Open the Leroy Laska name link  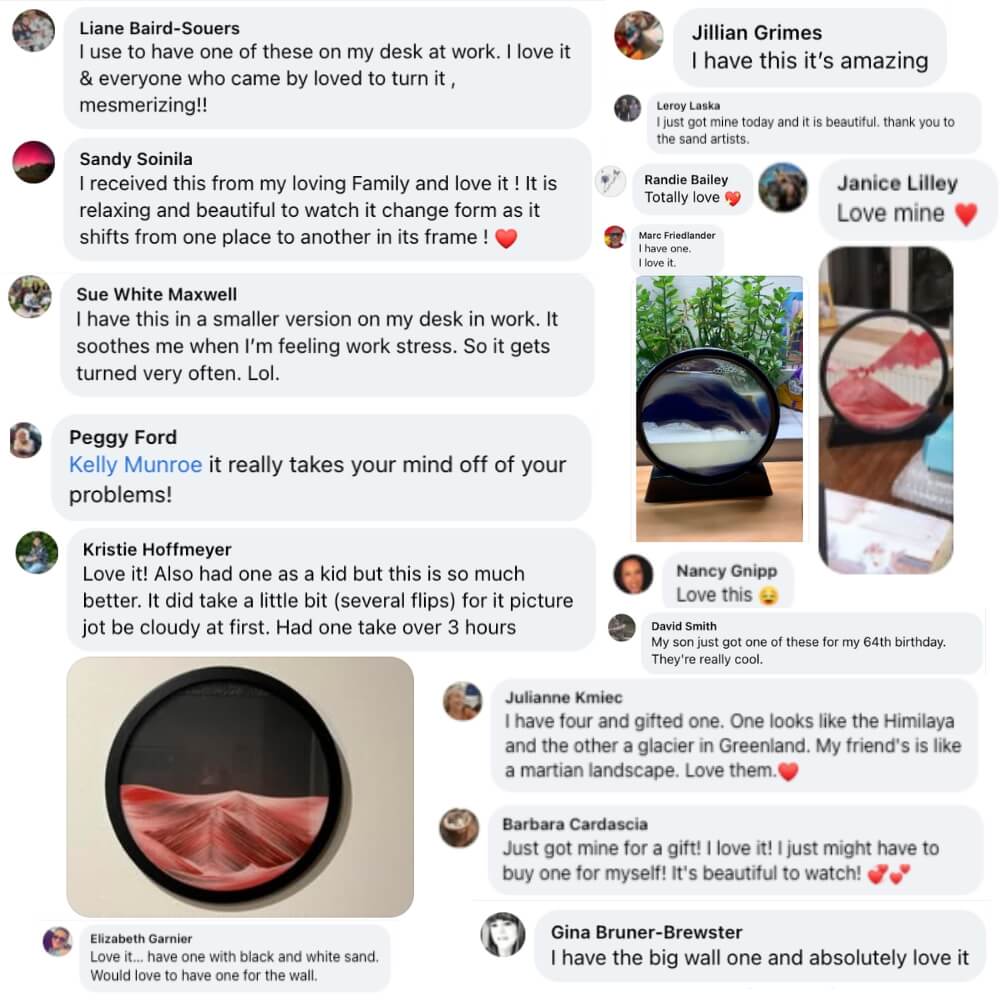[688, 106]
